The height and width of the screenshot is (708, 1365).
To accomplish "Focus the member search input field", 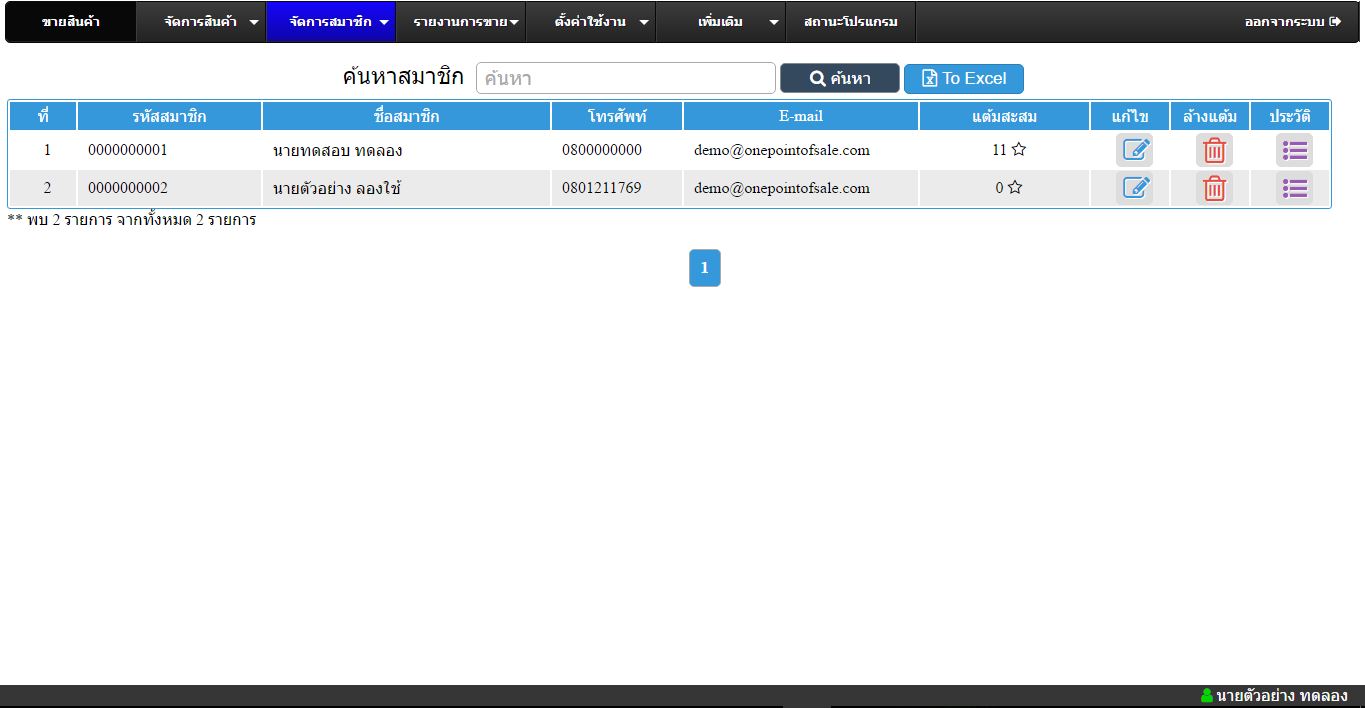I will [x=625, y=79].
